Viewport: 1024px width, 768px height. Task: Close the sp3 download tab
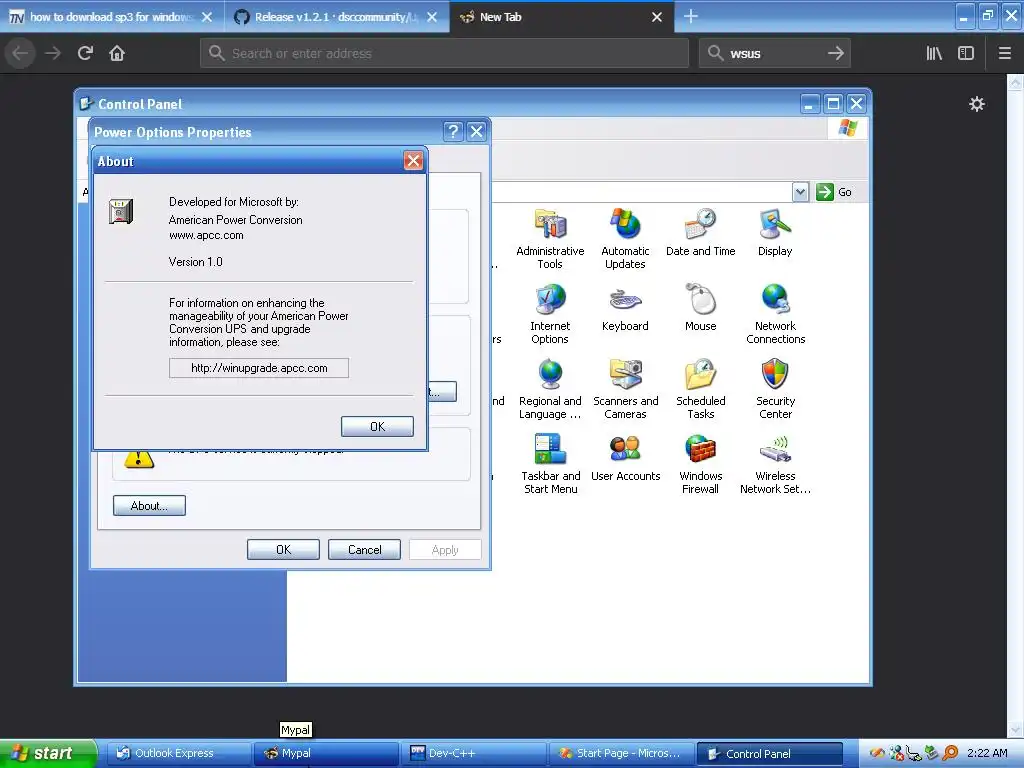click(x=206, y=17)
